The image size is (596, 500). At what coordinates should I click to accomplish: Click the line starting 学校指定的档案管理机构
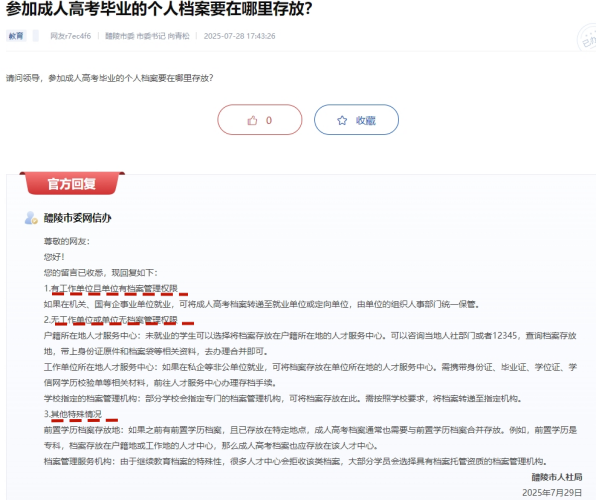pyautogui.click(x=284, y=398)
